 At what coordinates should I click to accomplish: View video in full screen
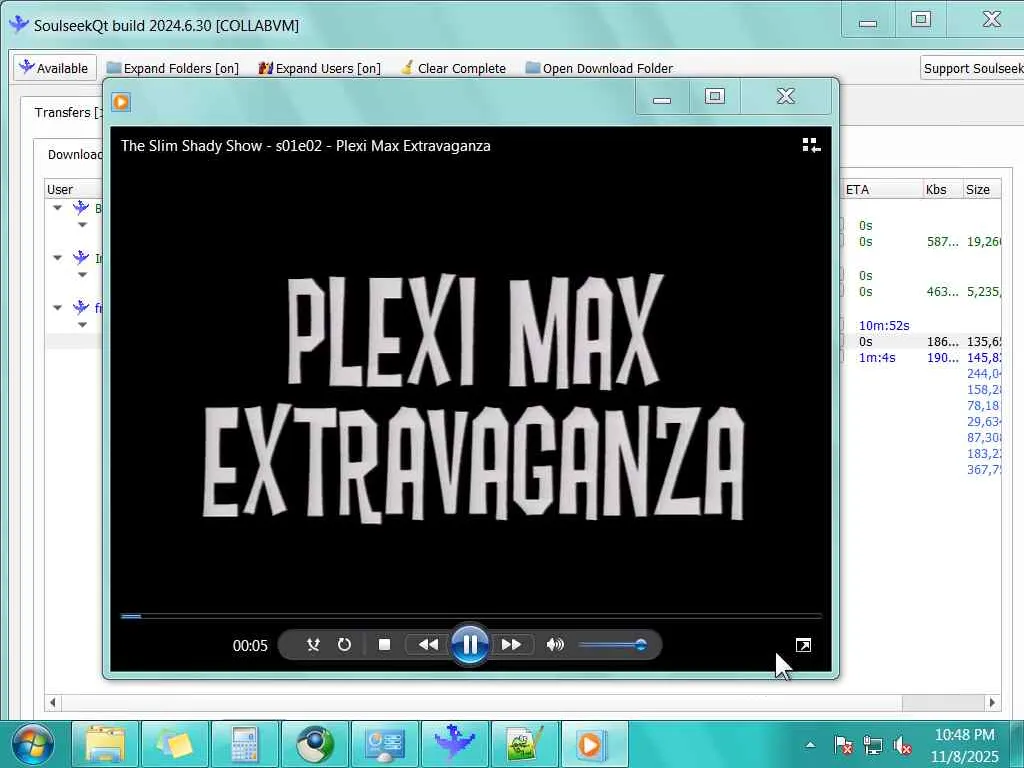tap(803, 645)
